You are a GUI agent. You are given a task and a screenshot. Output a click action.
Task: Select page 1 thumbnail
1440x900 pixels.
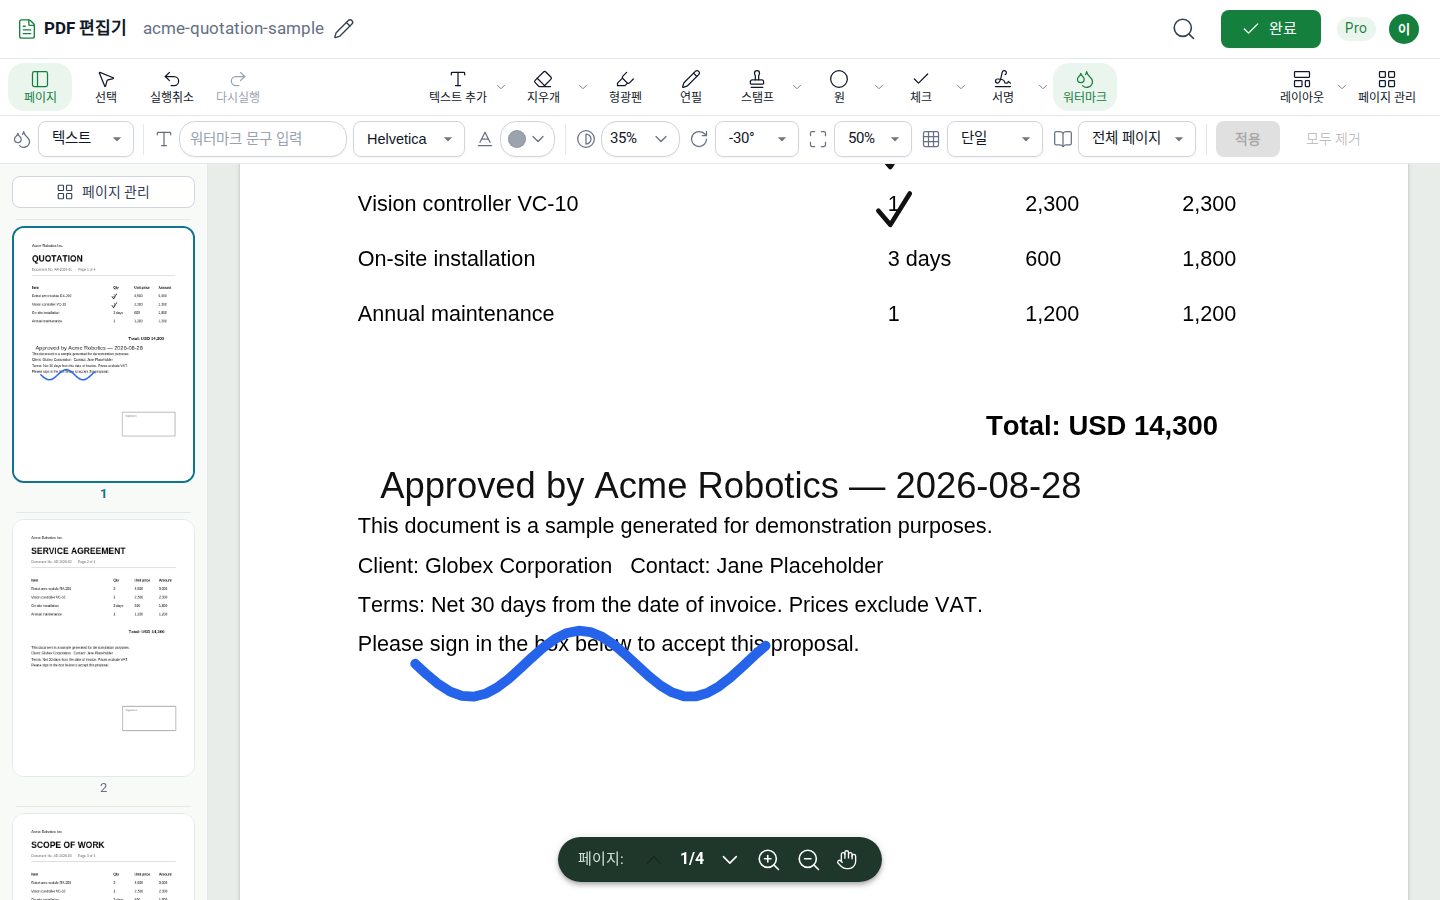pyautogui.click(x=103, y=354)
